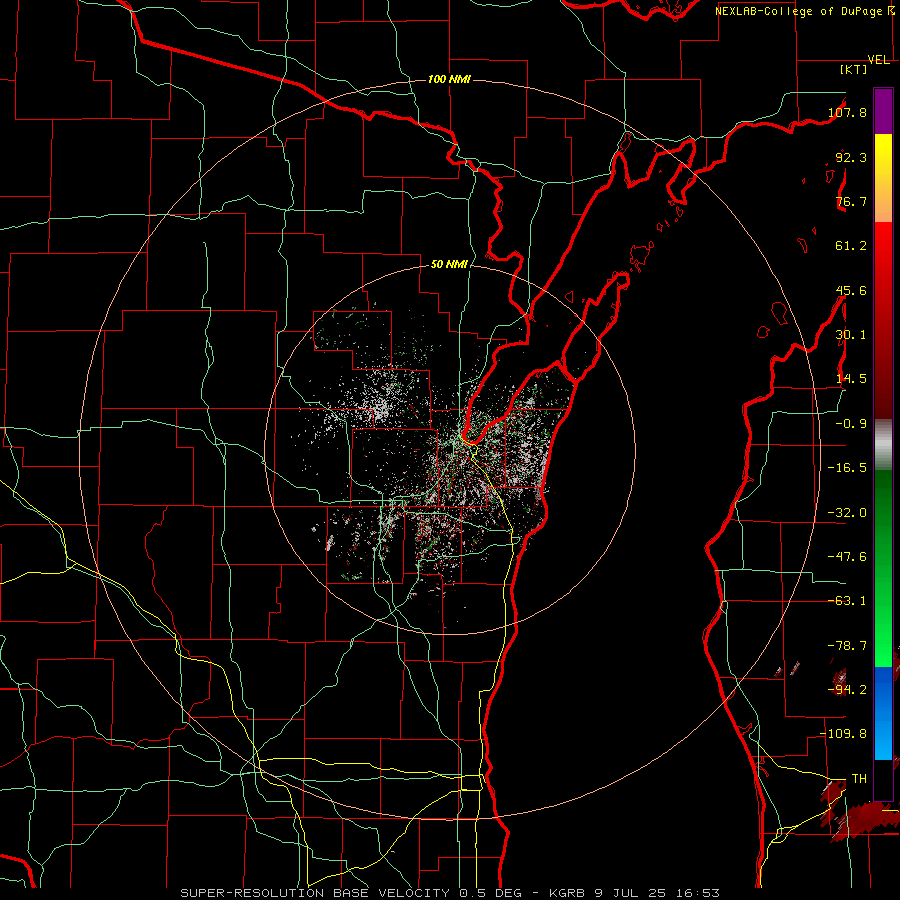Click the -78.7 scale value
Viewport: 900px width, 900px height.
[x=847, y=646]
